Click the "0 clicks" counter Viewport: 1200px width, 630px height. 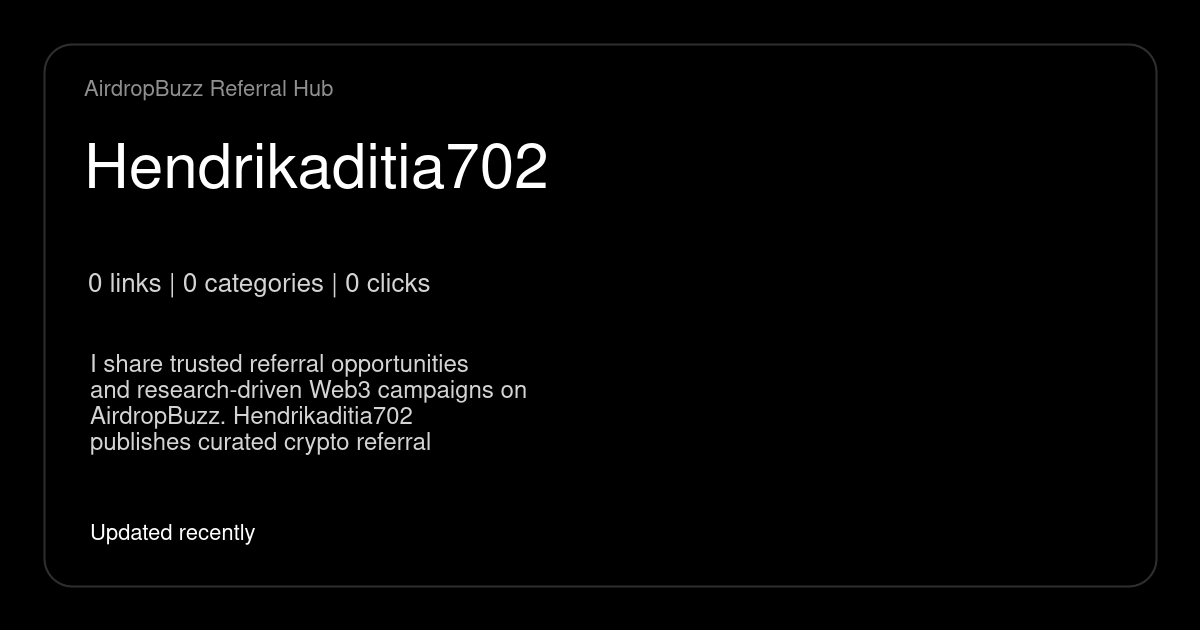pos(387,284)
